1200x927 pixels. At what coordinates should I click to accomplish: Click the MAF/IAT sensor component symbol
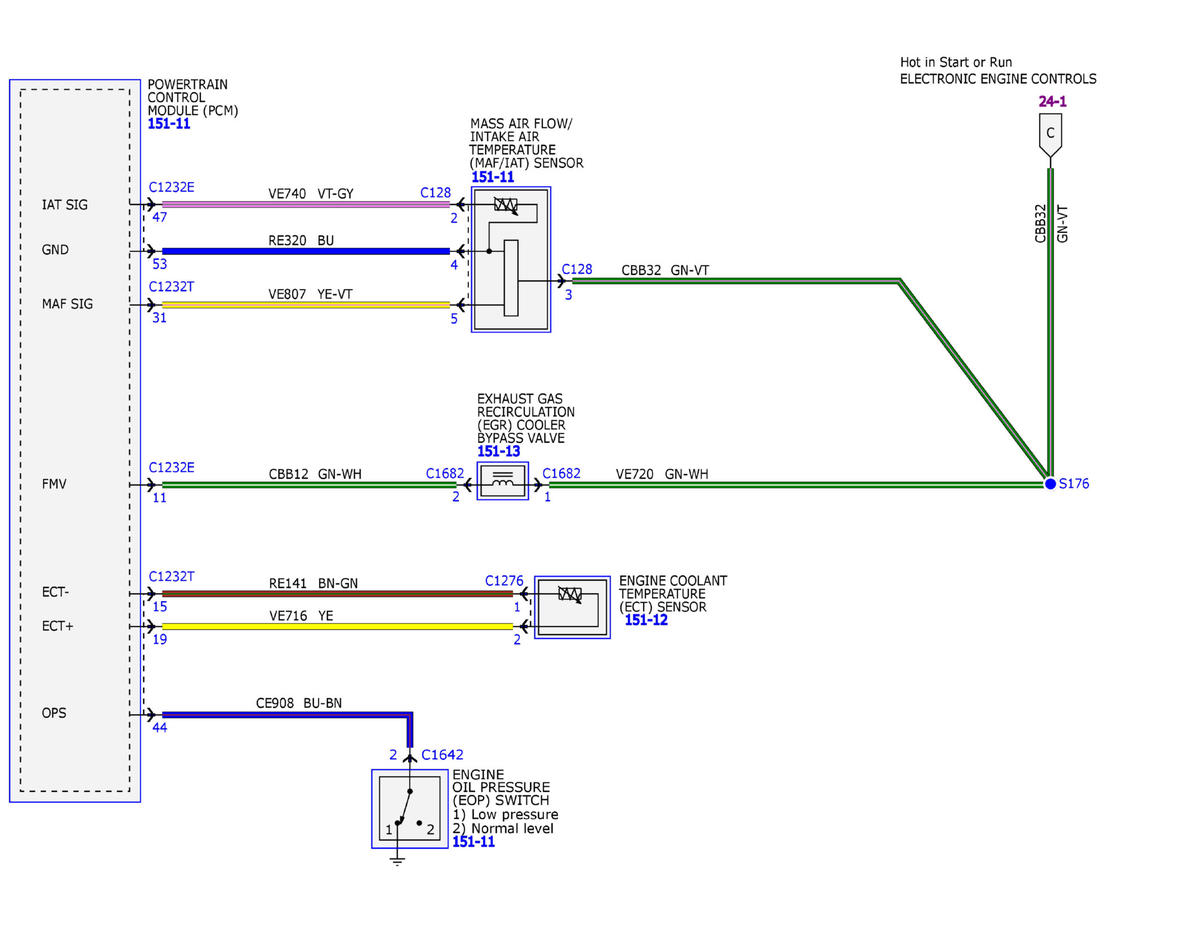[511, 259]
